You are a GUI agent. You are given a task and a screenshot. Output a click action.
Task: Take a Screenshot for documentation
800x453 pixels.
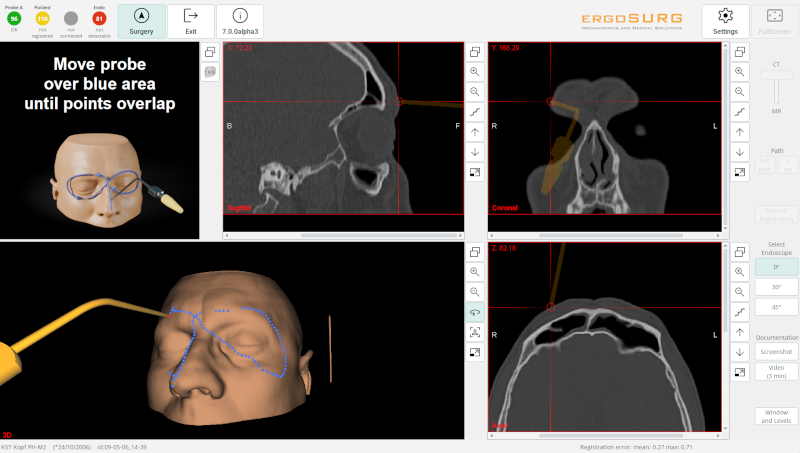click(776, 352)
